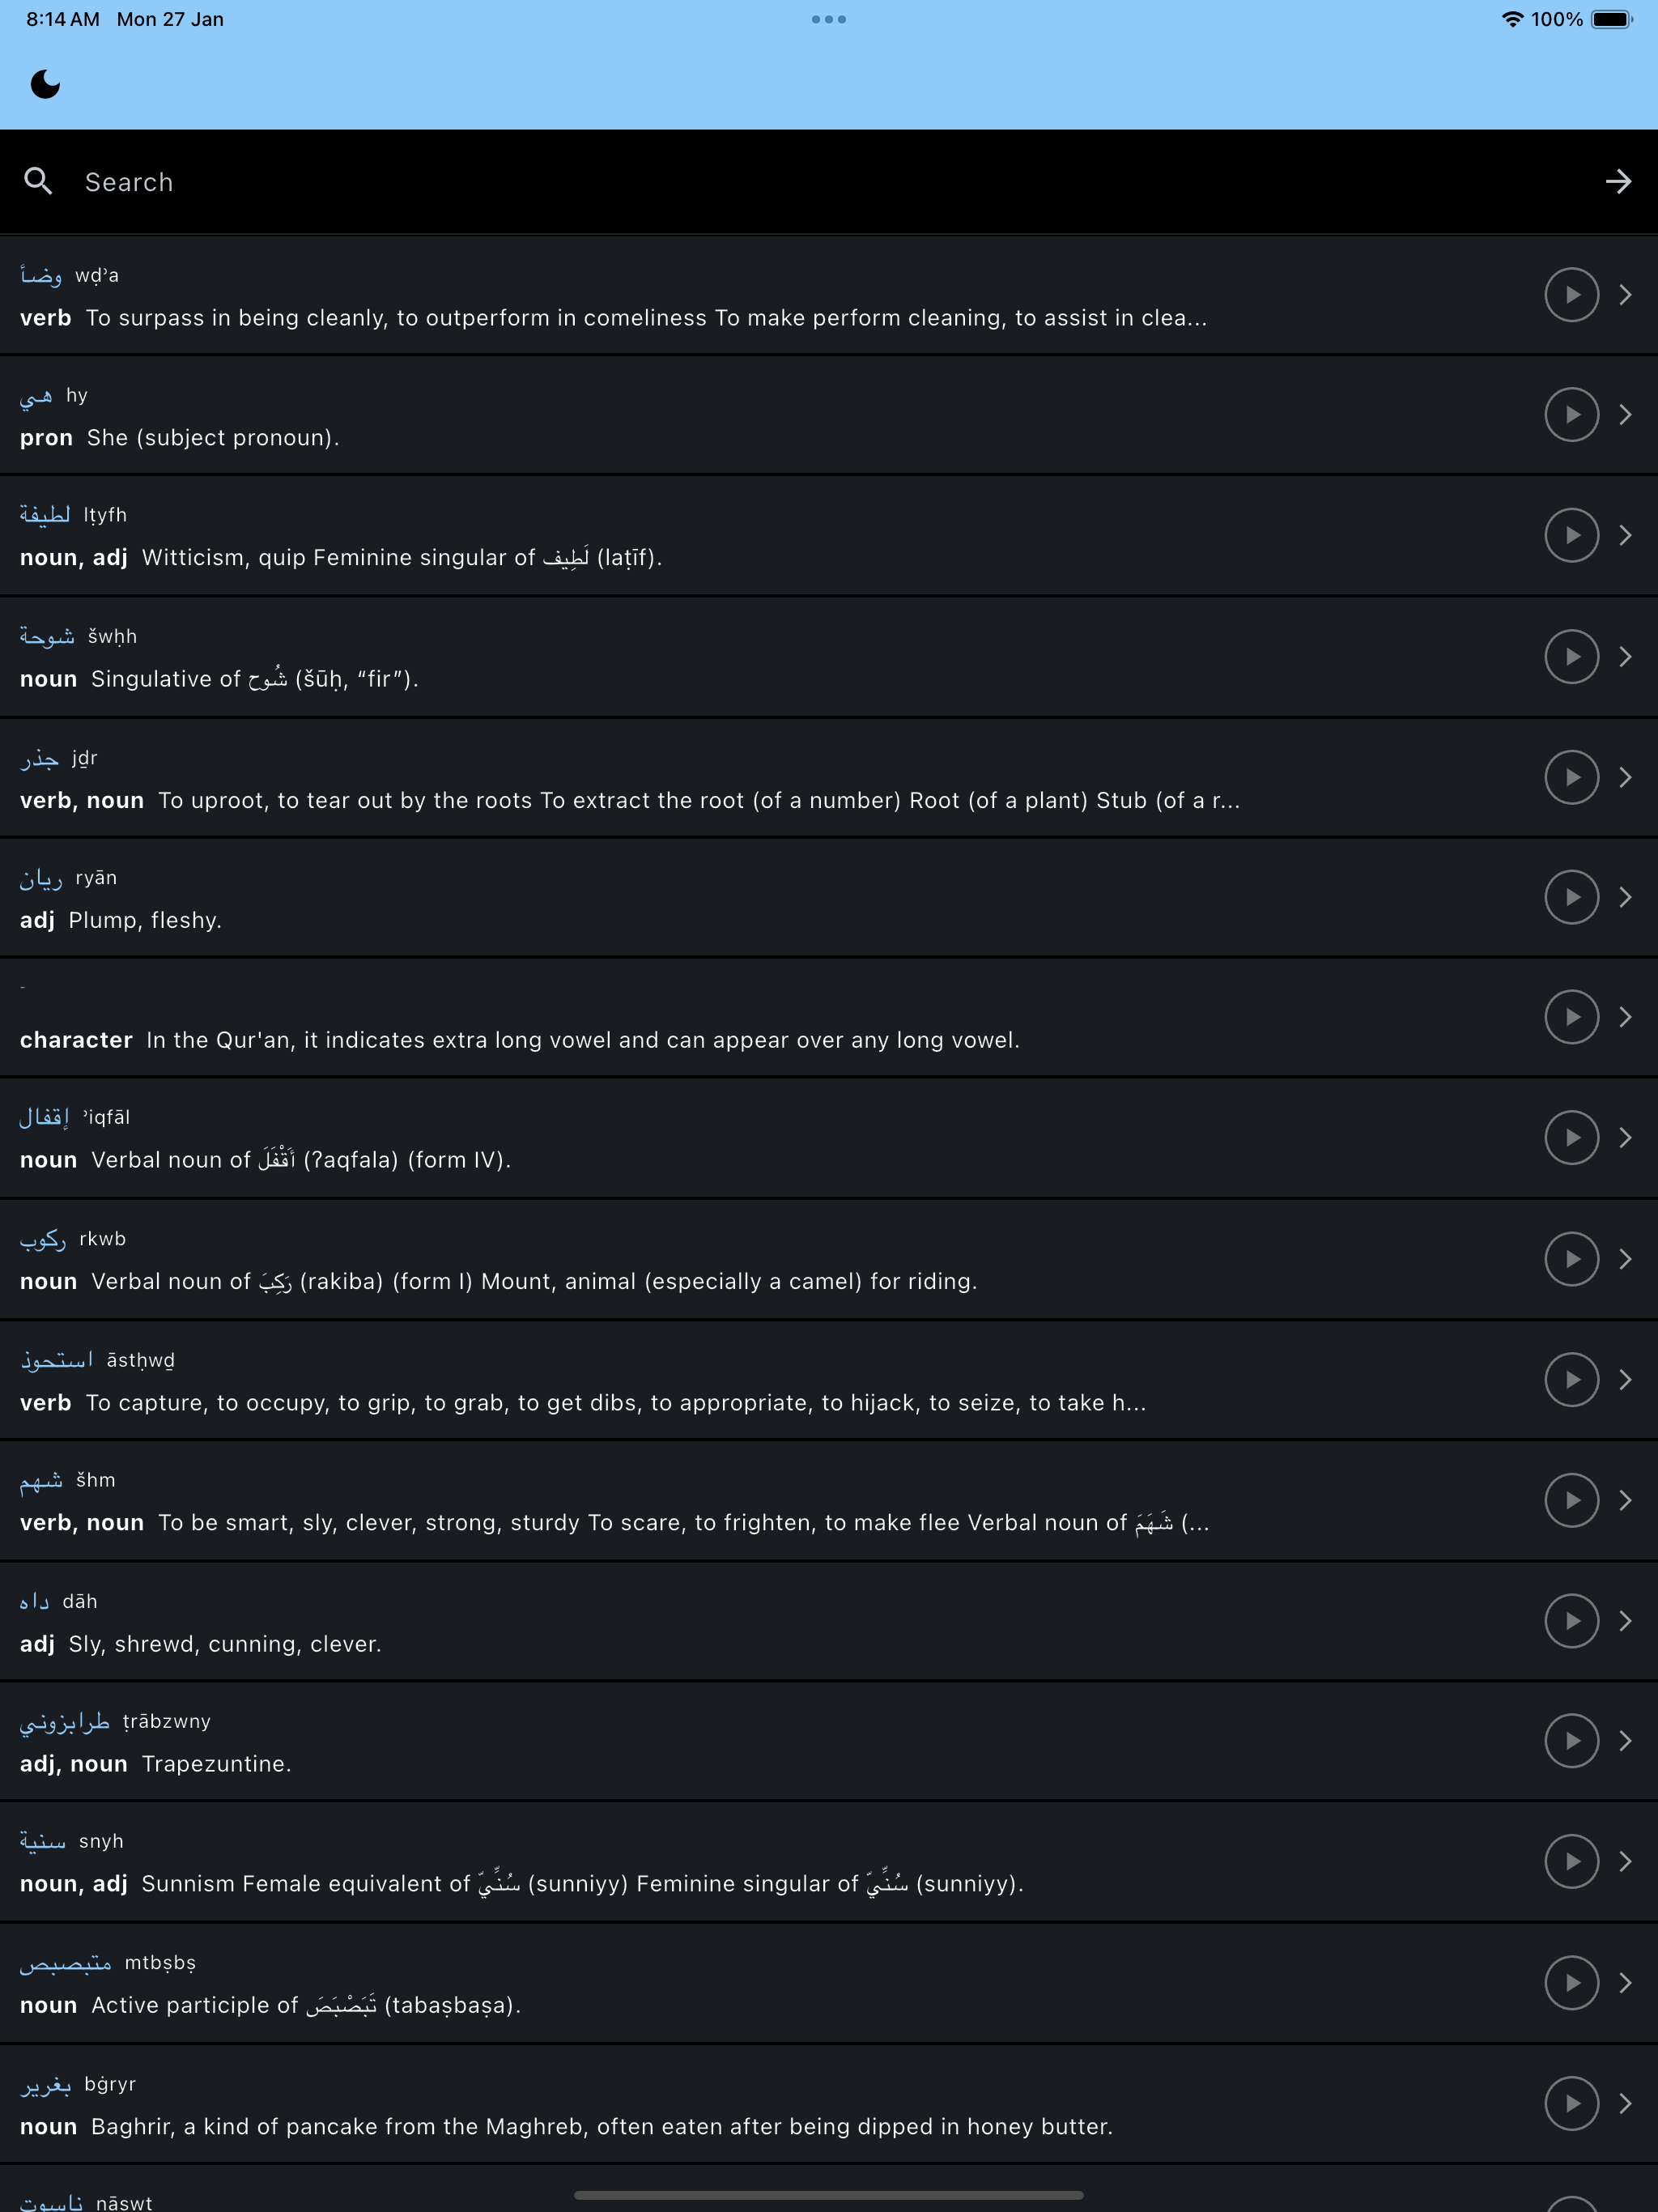This screenshot has width=1658, height=2212.
Task: Toggle dark mode with the moon icon
Action: coord(45,84)
